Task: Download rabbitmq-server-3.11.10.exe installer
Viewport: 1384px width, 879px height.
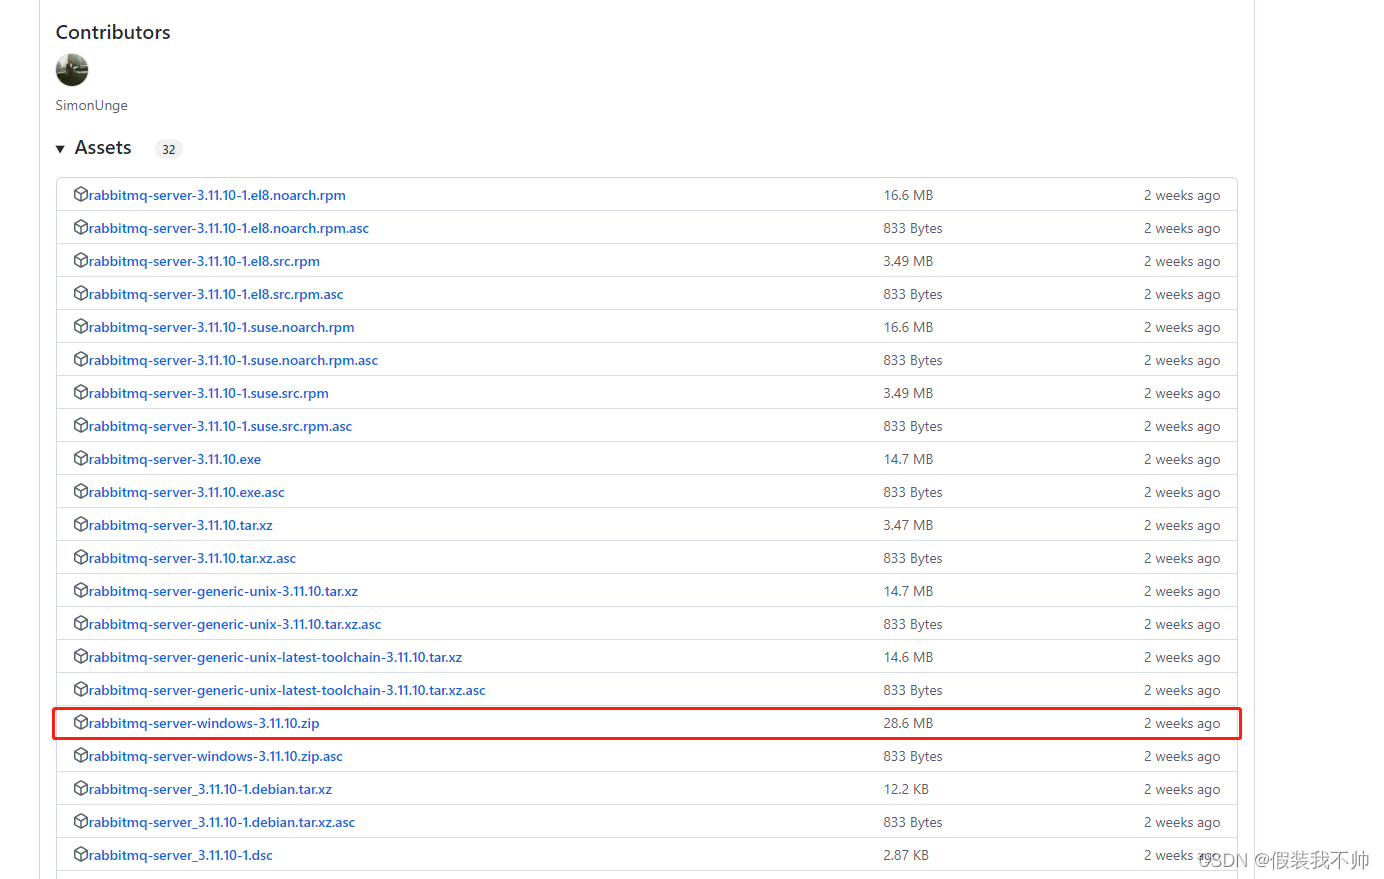Action: coord(175,459)
